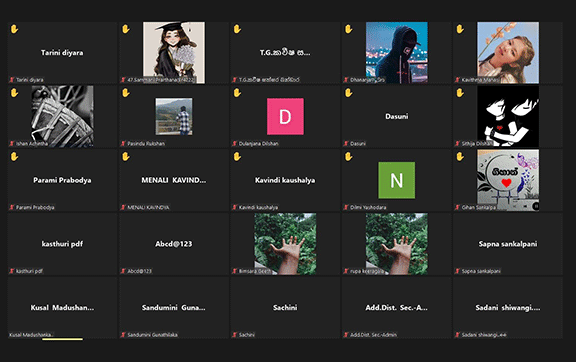This screenshot has height=362, width=576.
Task: Click raised hand on Dulanjana Dilshan tile
Action: (237, 93)
